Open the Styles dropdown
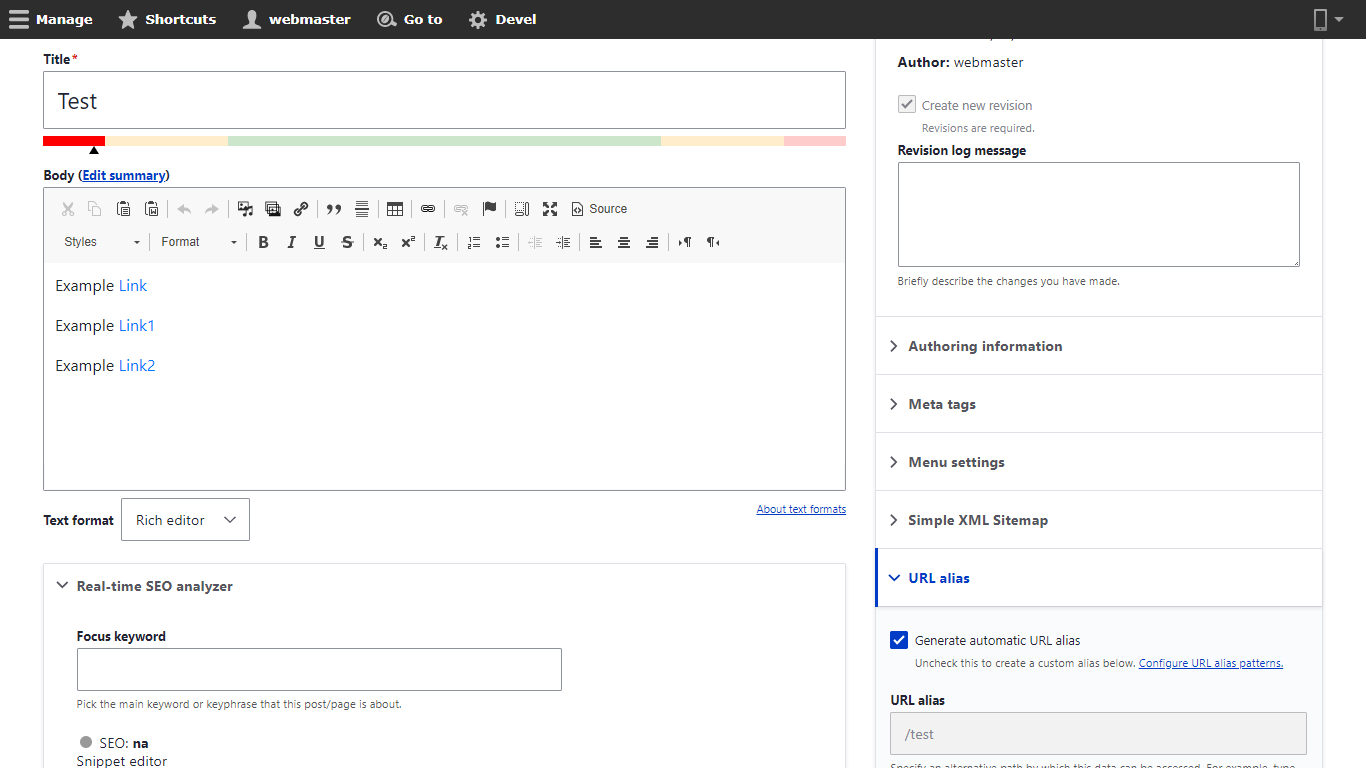 (x=102, y=242)
